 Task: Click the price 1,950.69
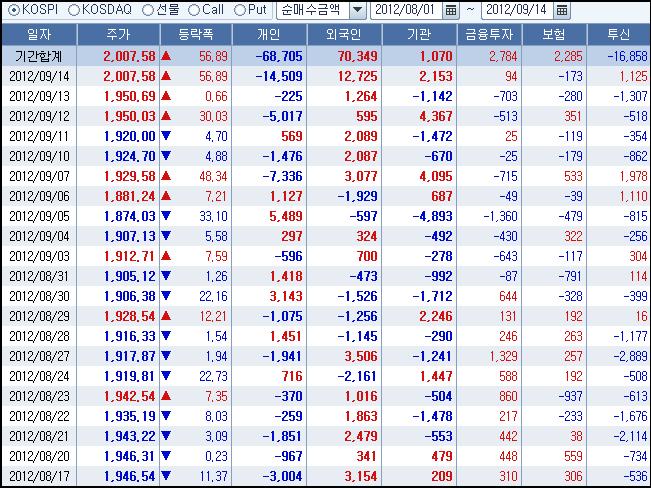pos(130,96)
